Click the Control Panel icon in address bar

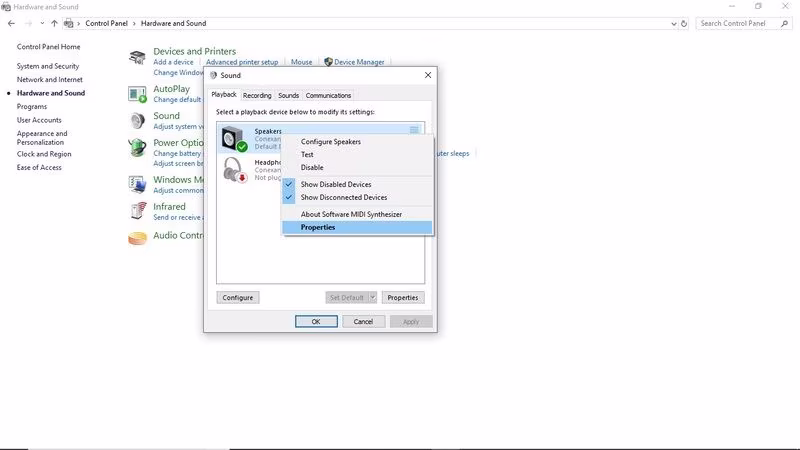68,23
